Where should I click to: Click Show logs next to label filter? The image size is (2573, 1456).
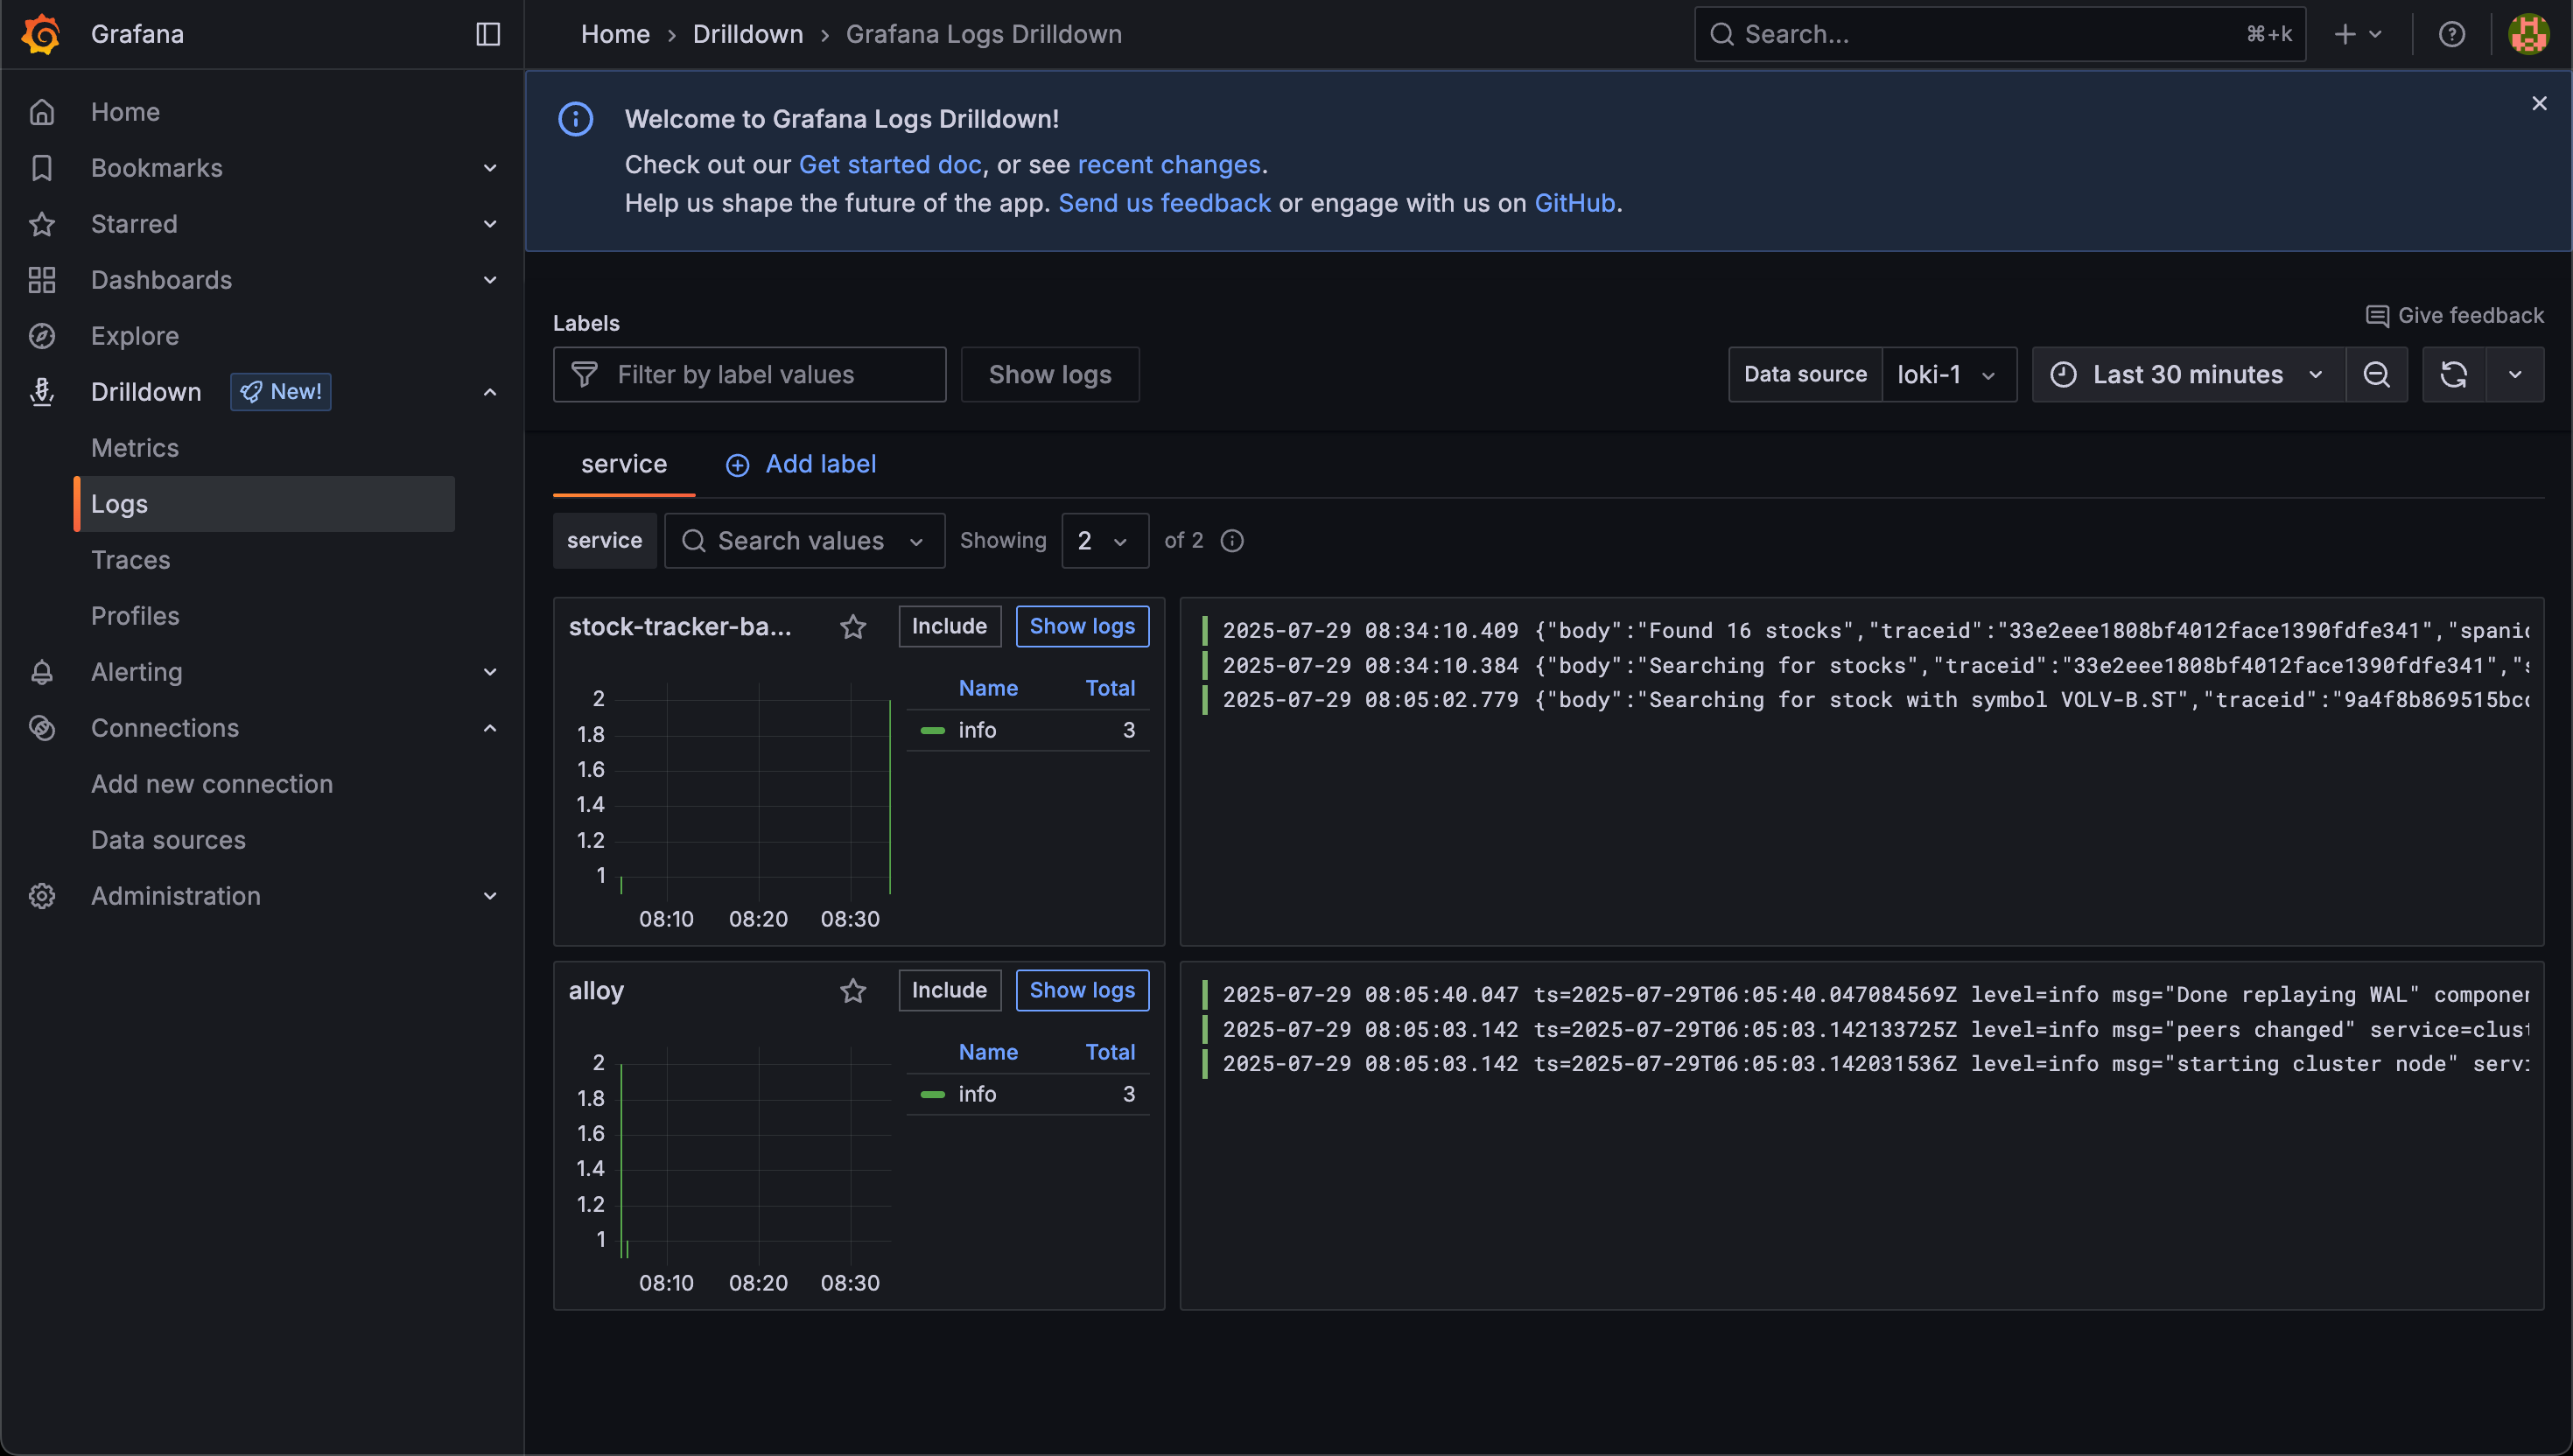(1050, 374)
